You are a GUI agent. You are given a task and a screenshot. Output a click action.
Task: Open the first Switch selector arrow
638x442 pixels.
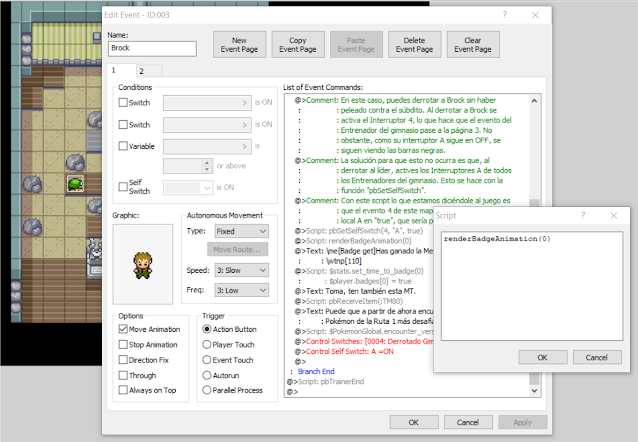pos(245,103)
